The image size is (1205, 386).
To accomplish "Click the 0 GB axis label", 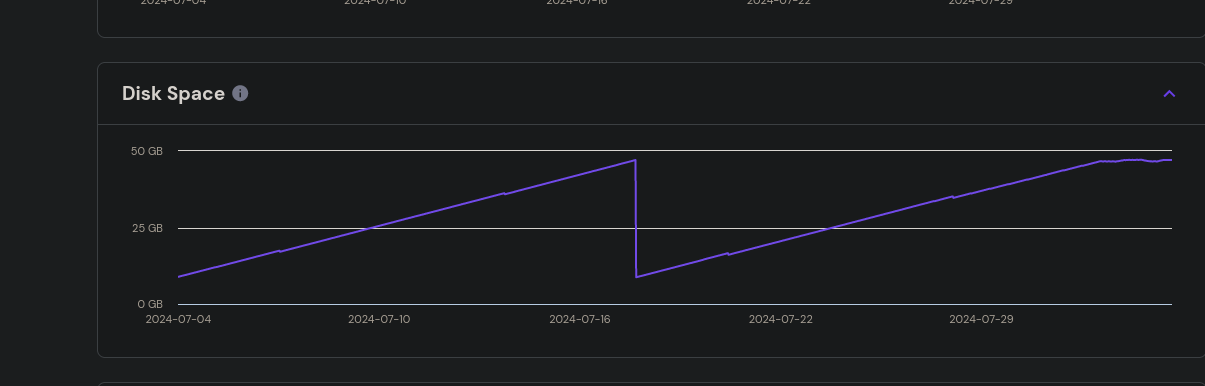I will [150, 304].
